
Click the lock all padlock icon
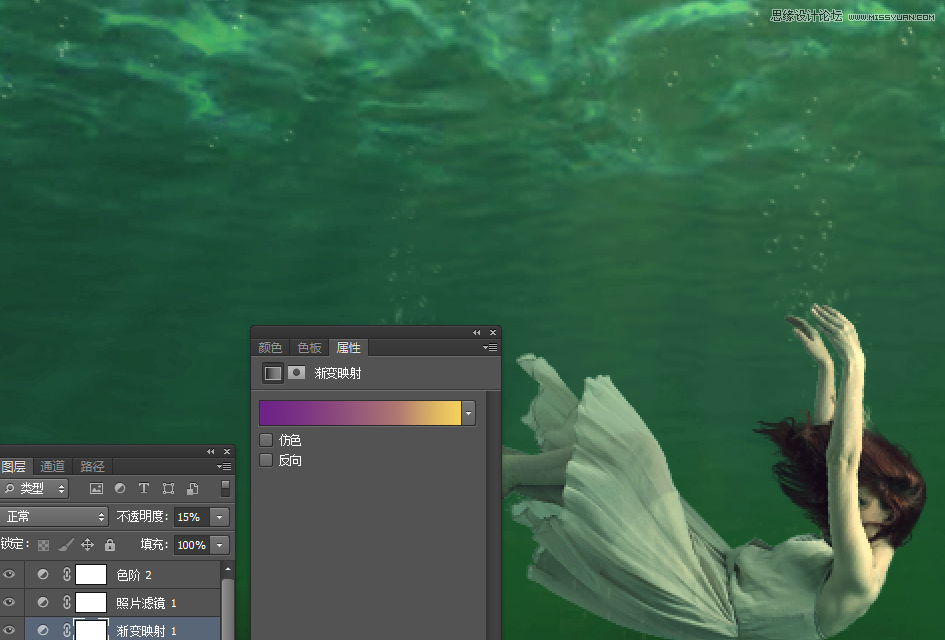[110, 545]
